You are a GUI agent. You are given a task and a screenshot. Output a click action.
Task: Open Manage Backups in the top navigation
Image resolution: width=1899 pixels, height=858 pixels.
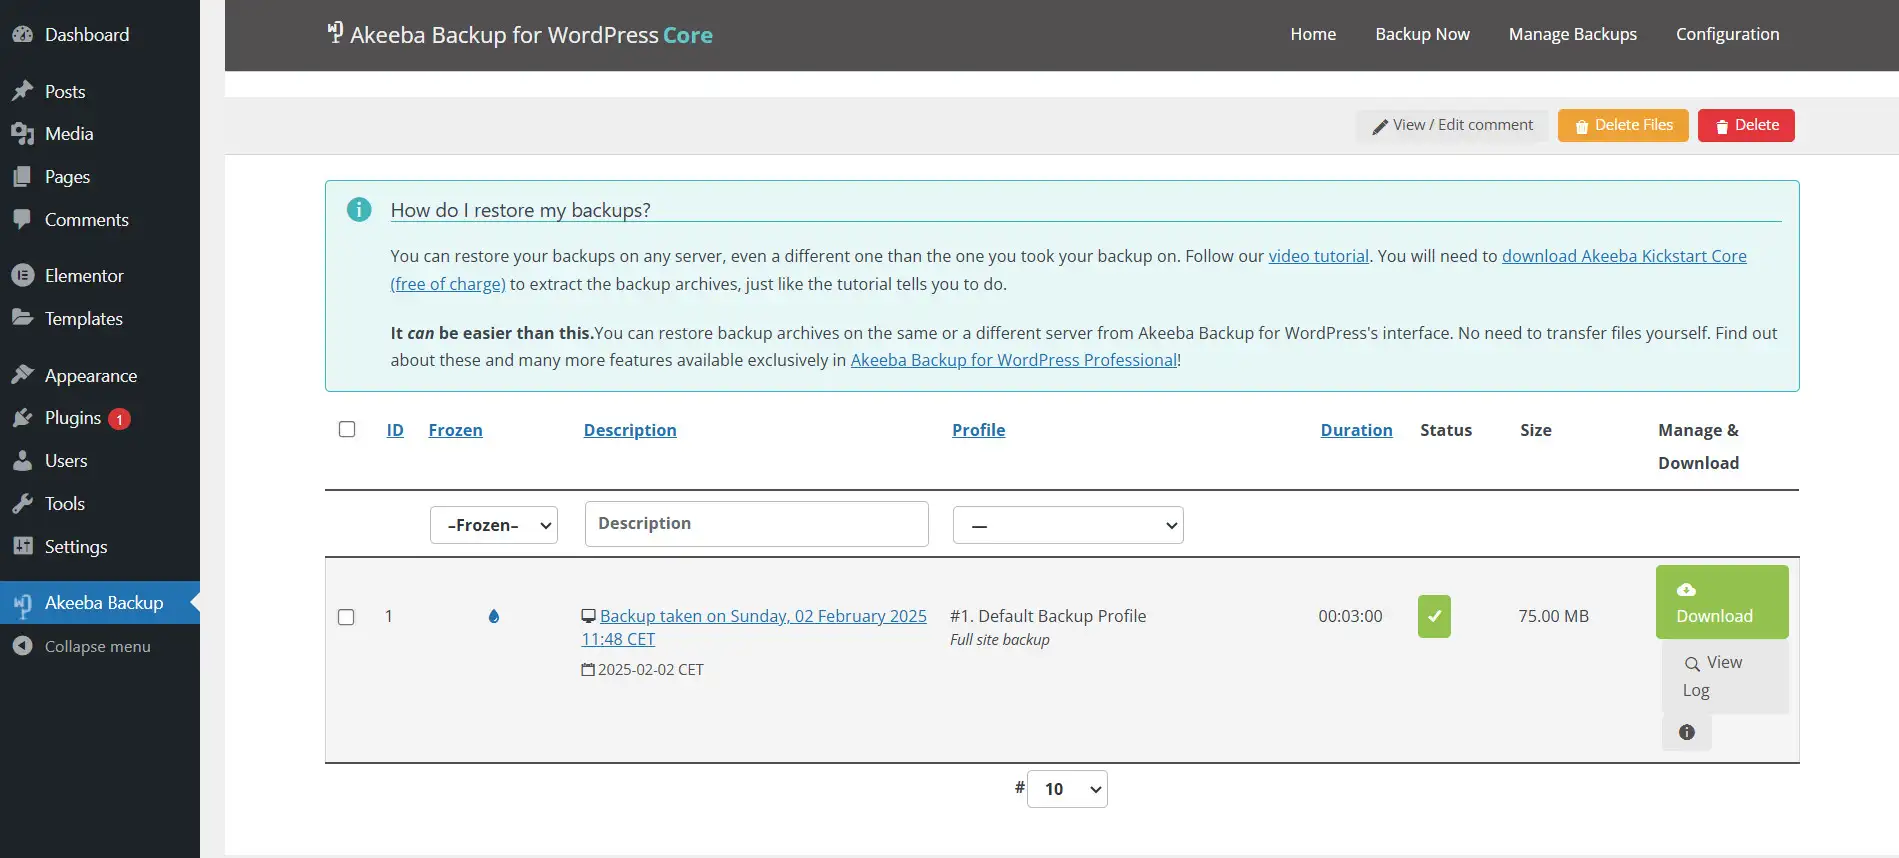coord(1572,34)
